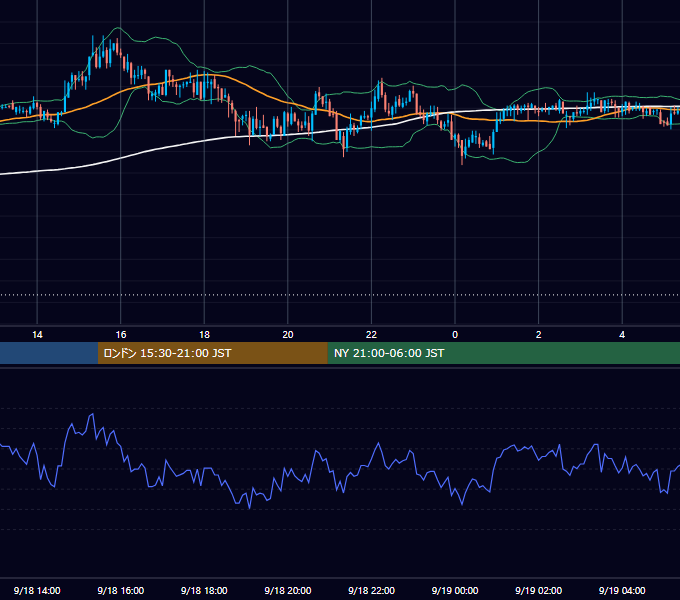Click the 9/19 04:00 indicator axis label
The height and width of the screenshot is (600, 680).
point(622,590)
